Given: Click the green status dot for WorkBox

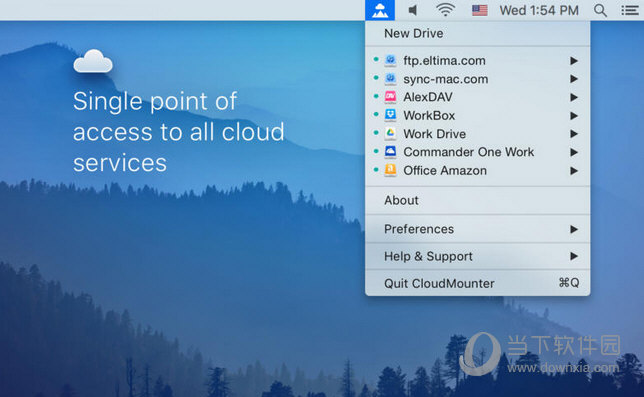Looking at the screenshot, I should coord(376,114).
